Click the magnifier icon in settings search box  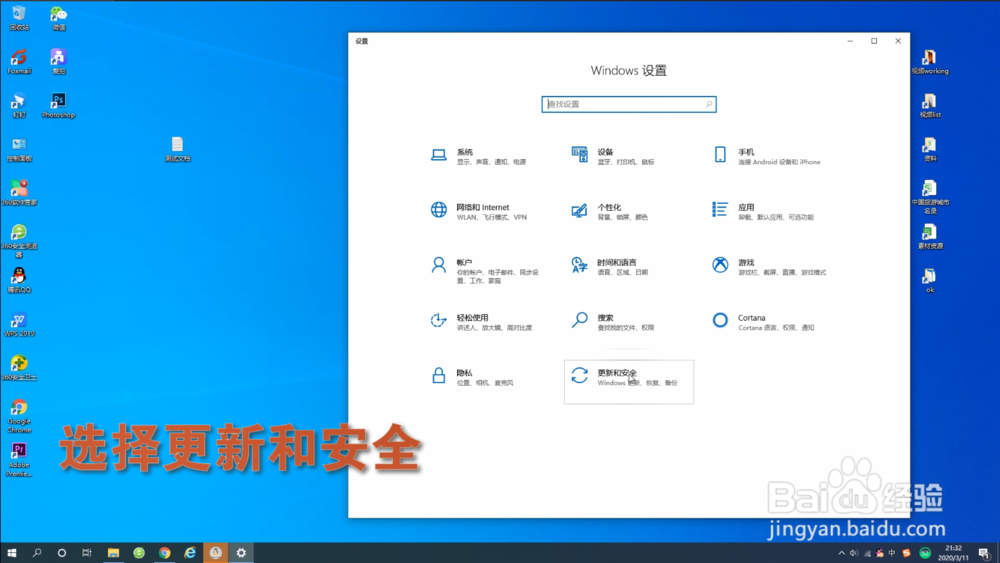(x=709, y=104)
